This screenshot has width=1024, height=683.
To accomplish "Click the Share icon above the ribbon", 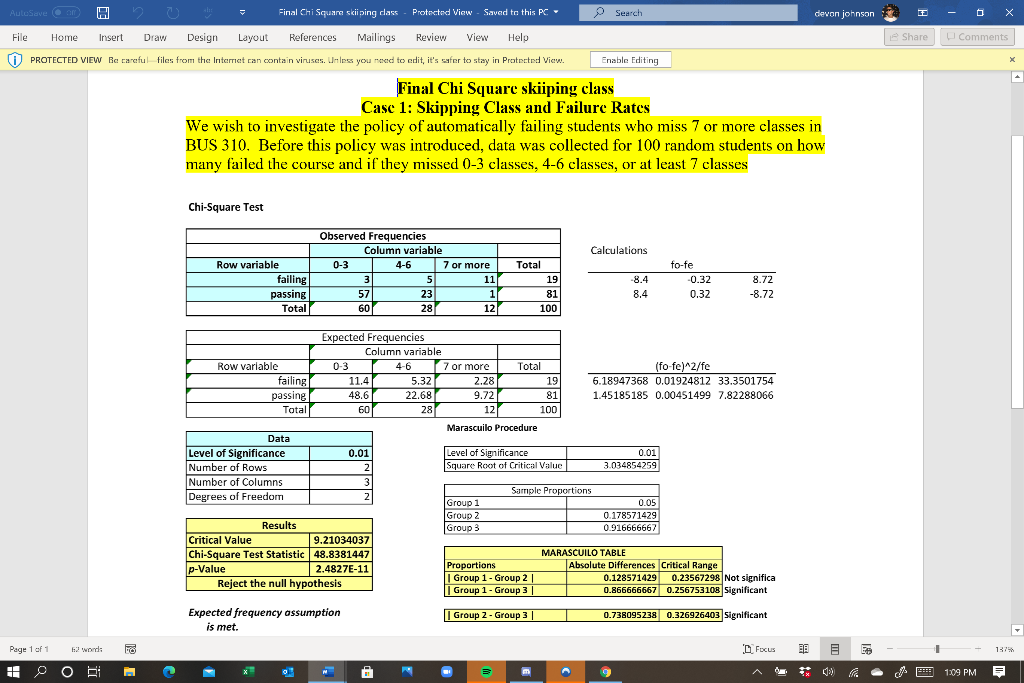I will (x=907, y=36).
